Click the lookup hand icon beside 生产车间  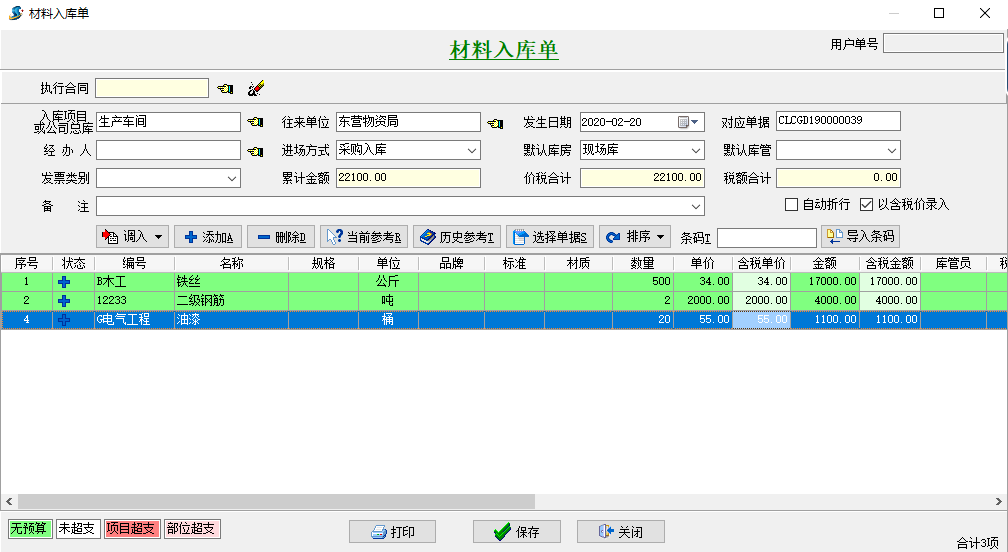coord(256,122)
